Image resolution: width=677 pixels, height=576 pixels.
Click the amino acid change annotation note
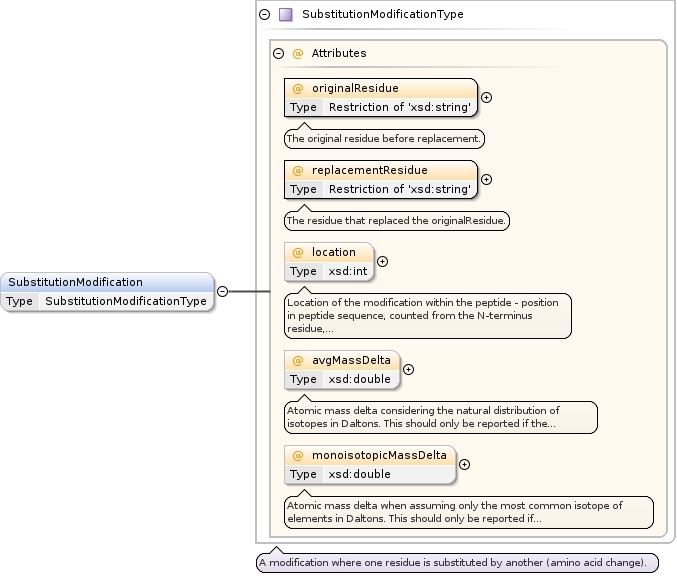point(458,563)
